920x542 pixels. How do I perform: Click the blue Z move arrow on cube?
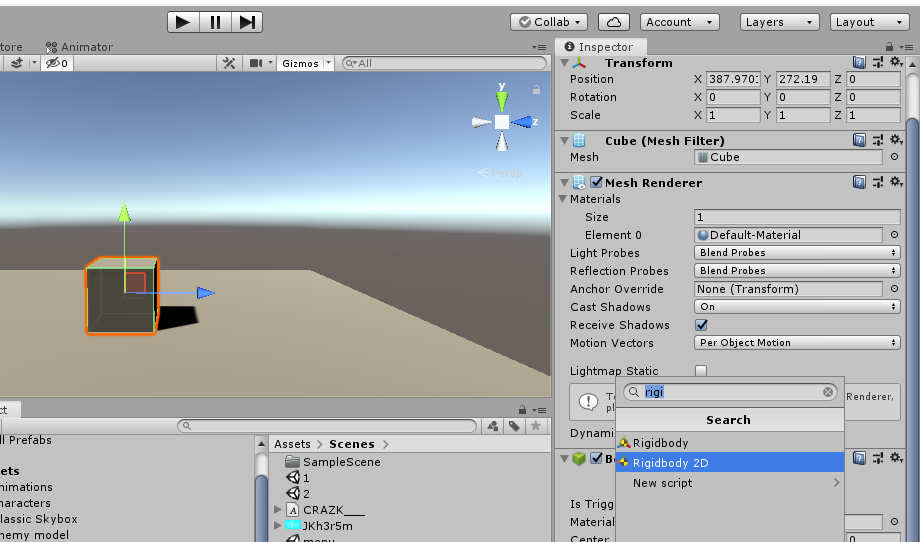pyautogui.click(x=205, y=293)
